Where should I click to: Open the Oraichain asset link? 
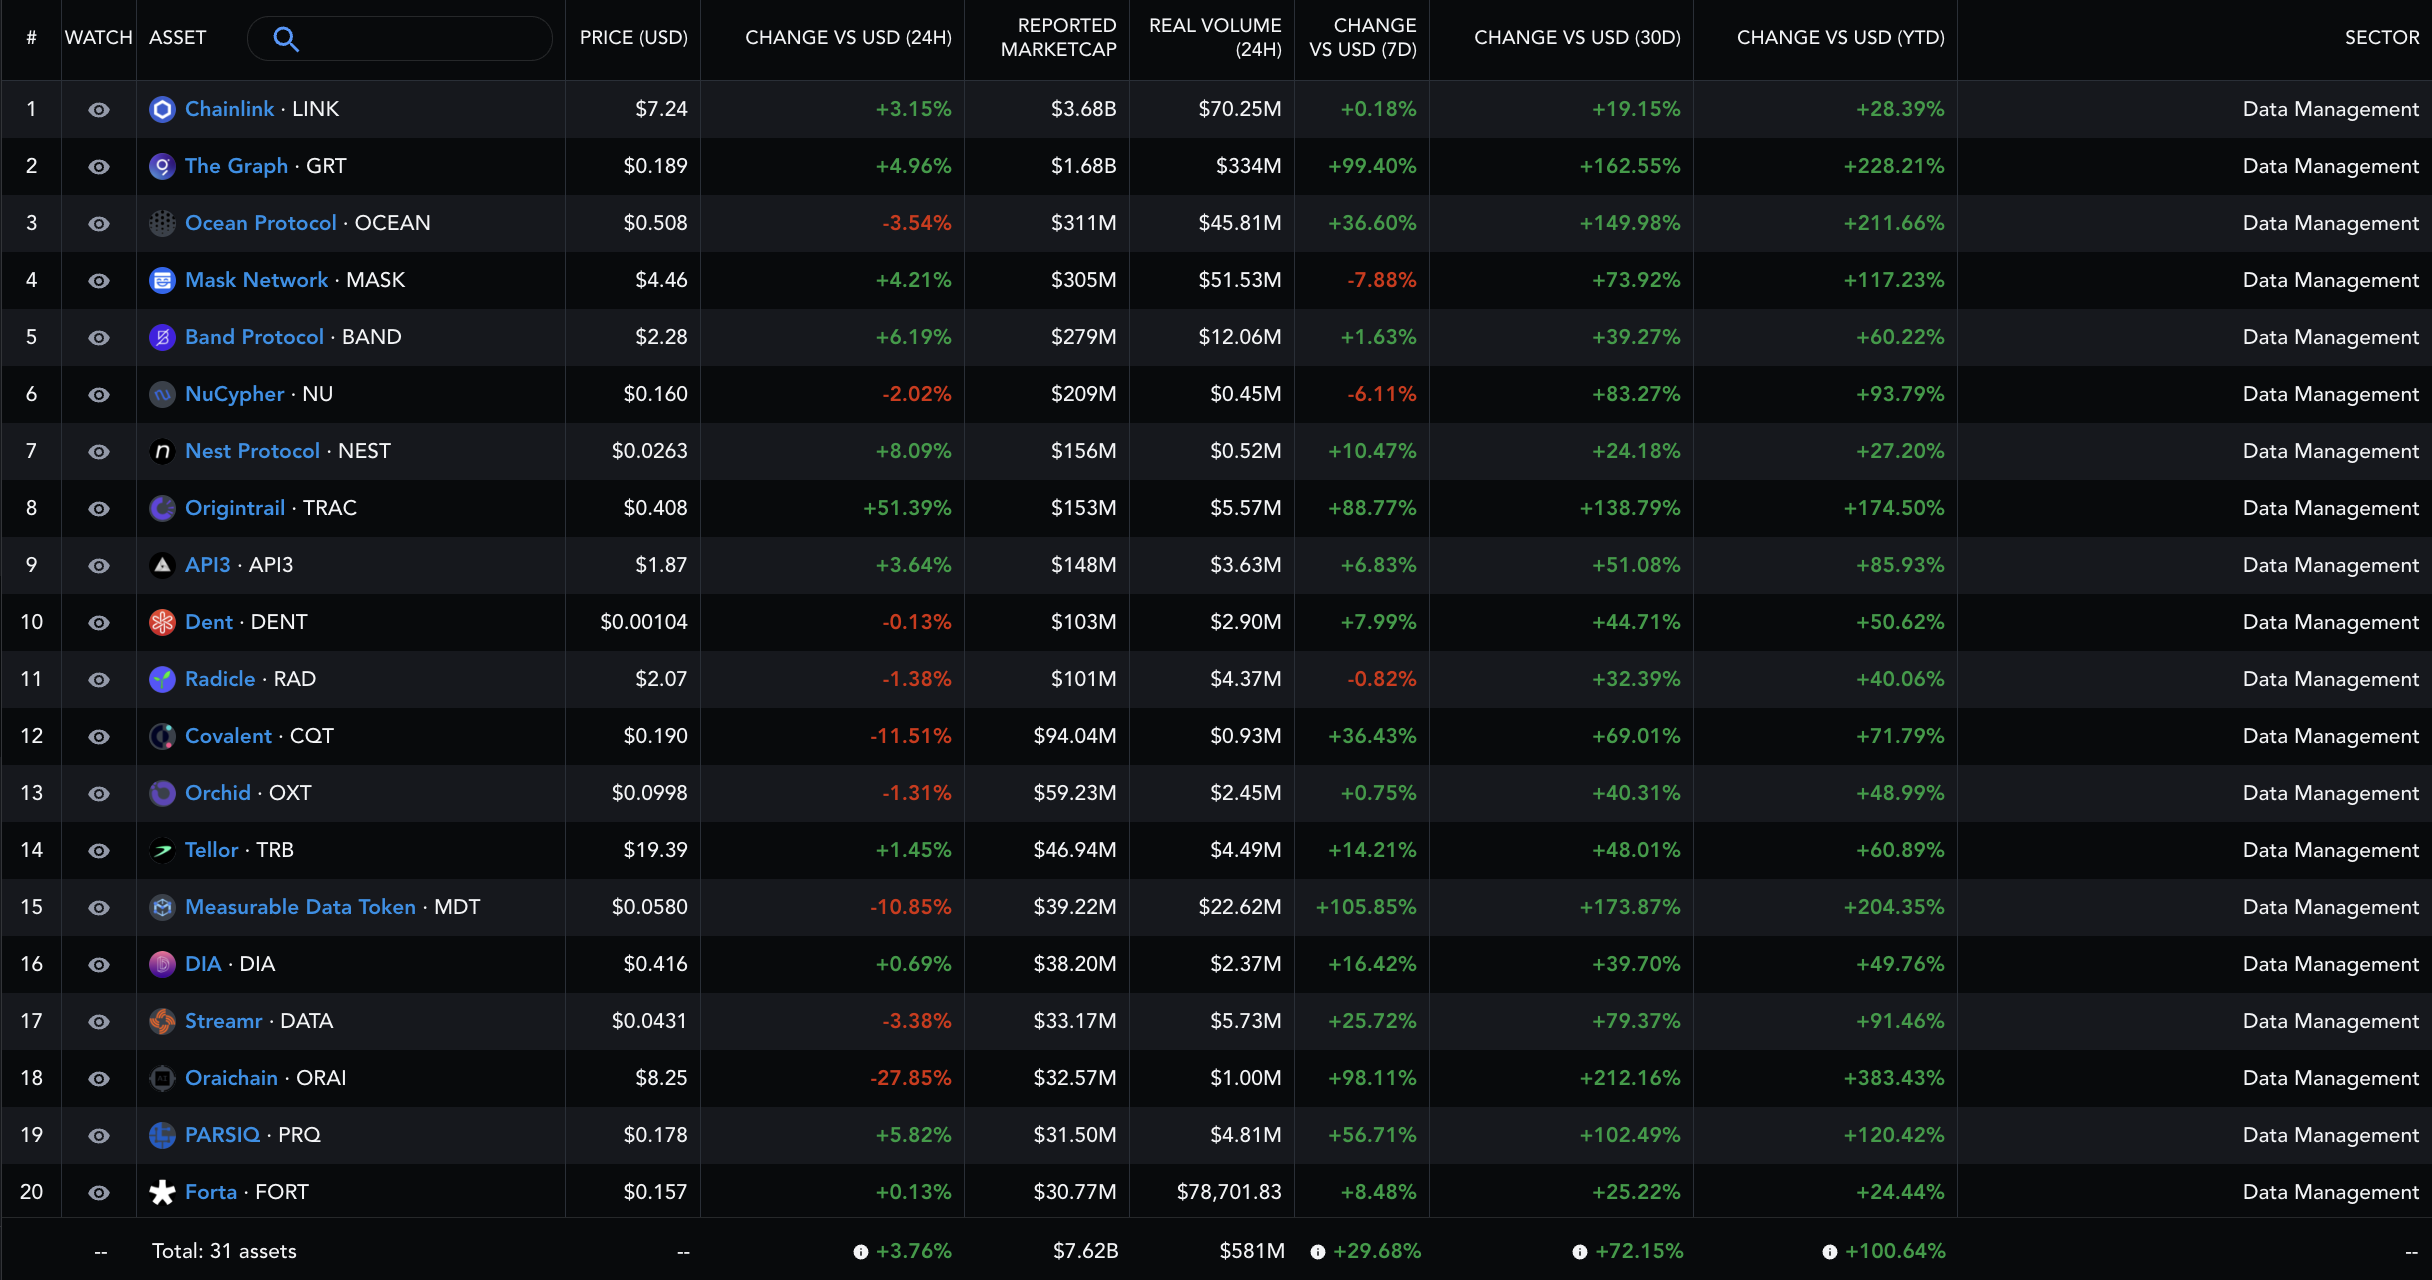231,1078
